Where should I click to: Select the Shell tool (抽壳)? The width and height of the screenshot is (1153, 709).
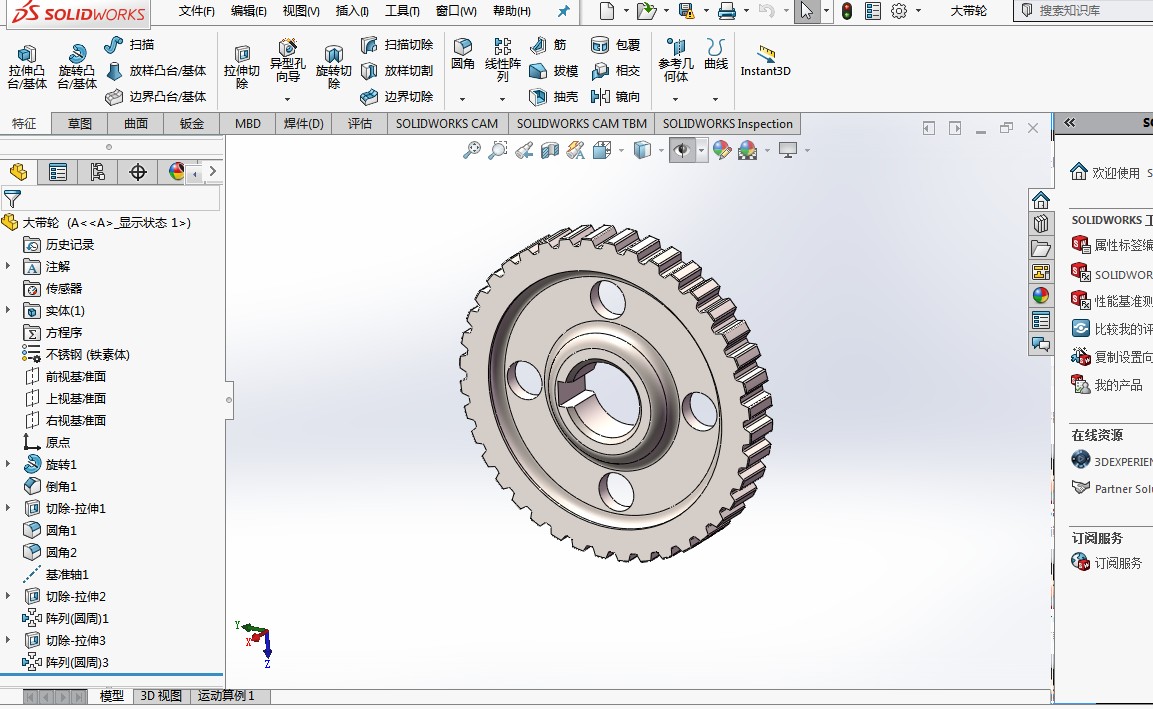coord(554,96)
